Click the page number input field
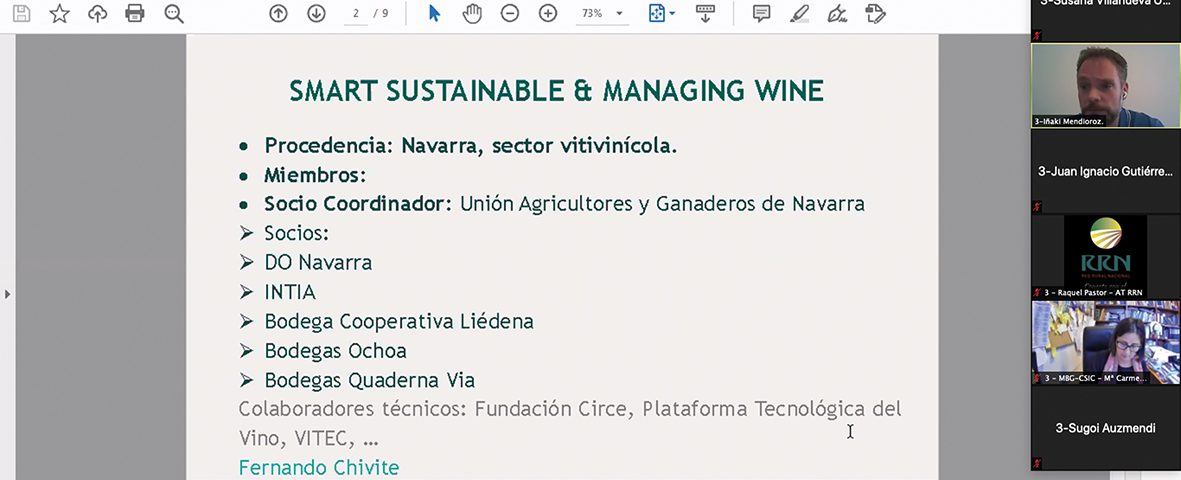 pyautogui.click(x=356, y=14)
